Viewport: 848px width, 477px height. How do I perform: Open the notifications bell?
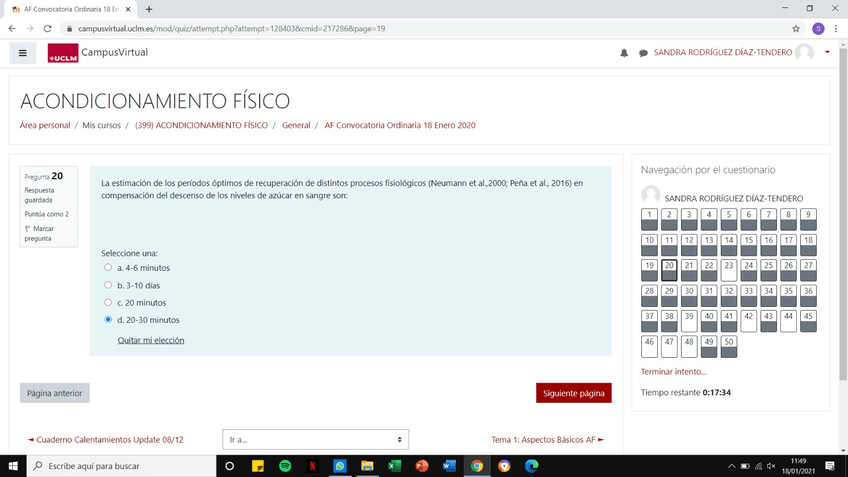pyautogui.click(x=624, y=53)
